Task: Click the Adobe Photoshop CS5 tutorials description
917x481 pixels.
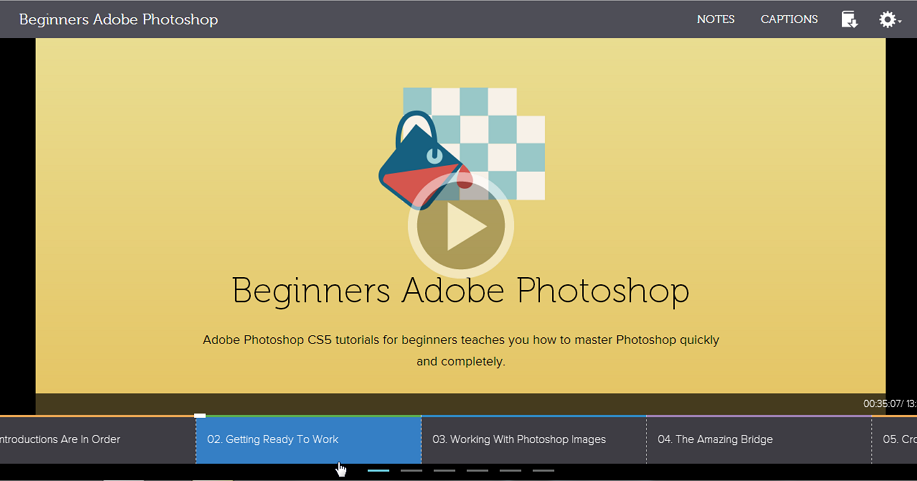Action: point(461,351)
